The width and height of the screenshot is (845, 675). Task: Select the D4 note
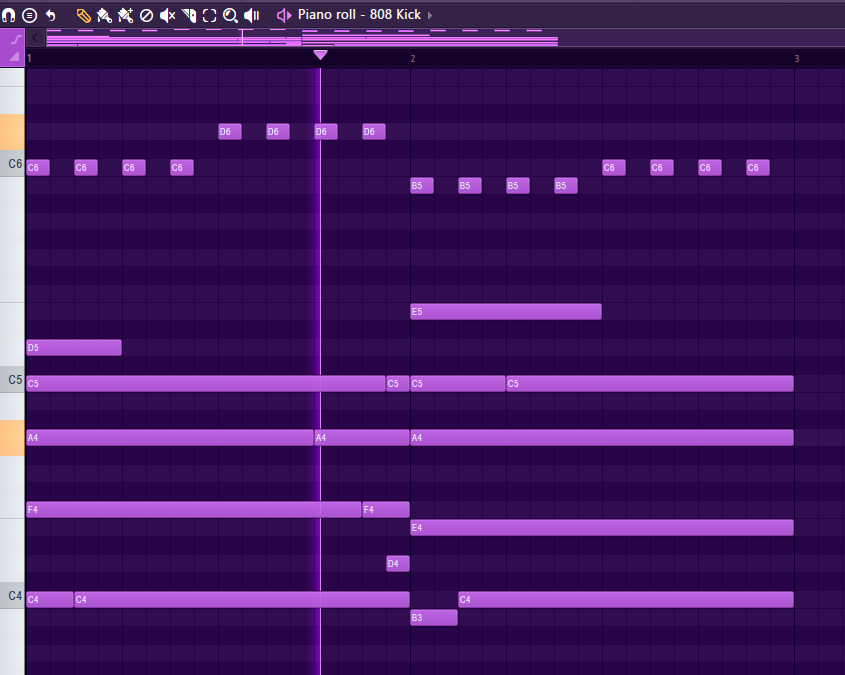398,563
